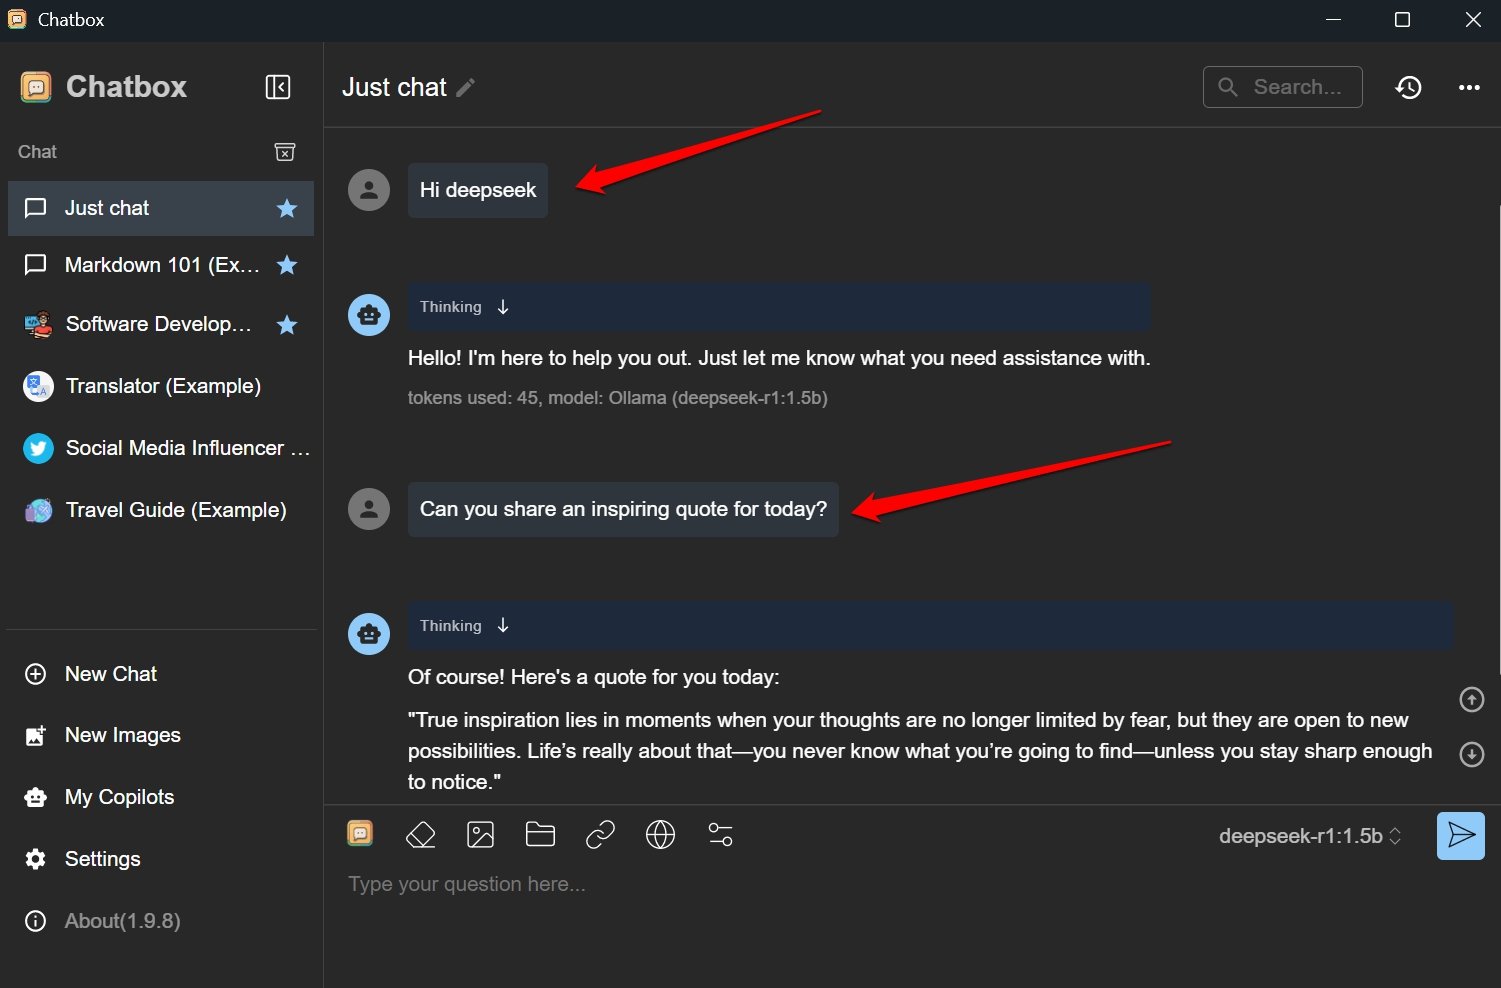The image size is (1501, 988).
Task: Open the Markdown 101 (Example) chat
Action: tap(161, 265)
